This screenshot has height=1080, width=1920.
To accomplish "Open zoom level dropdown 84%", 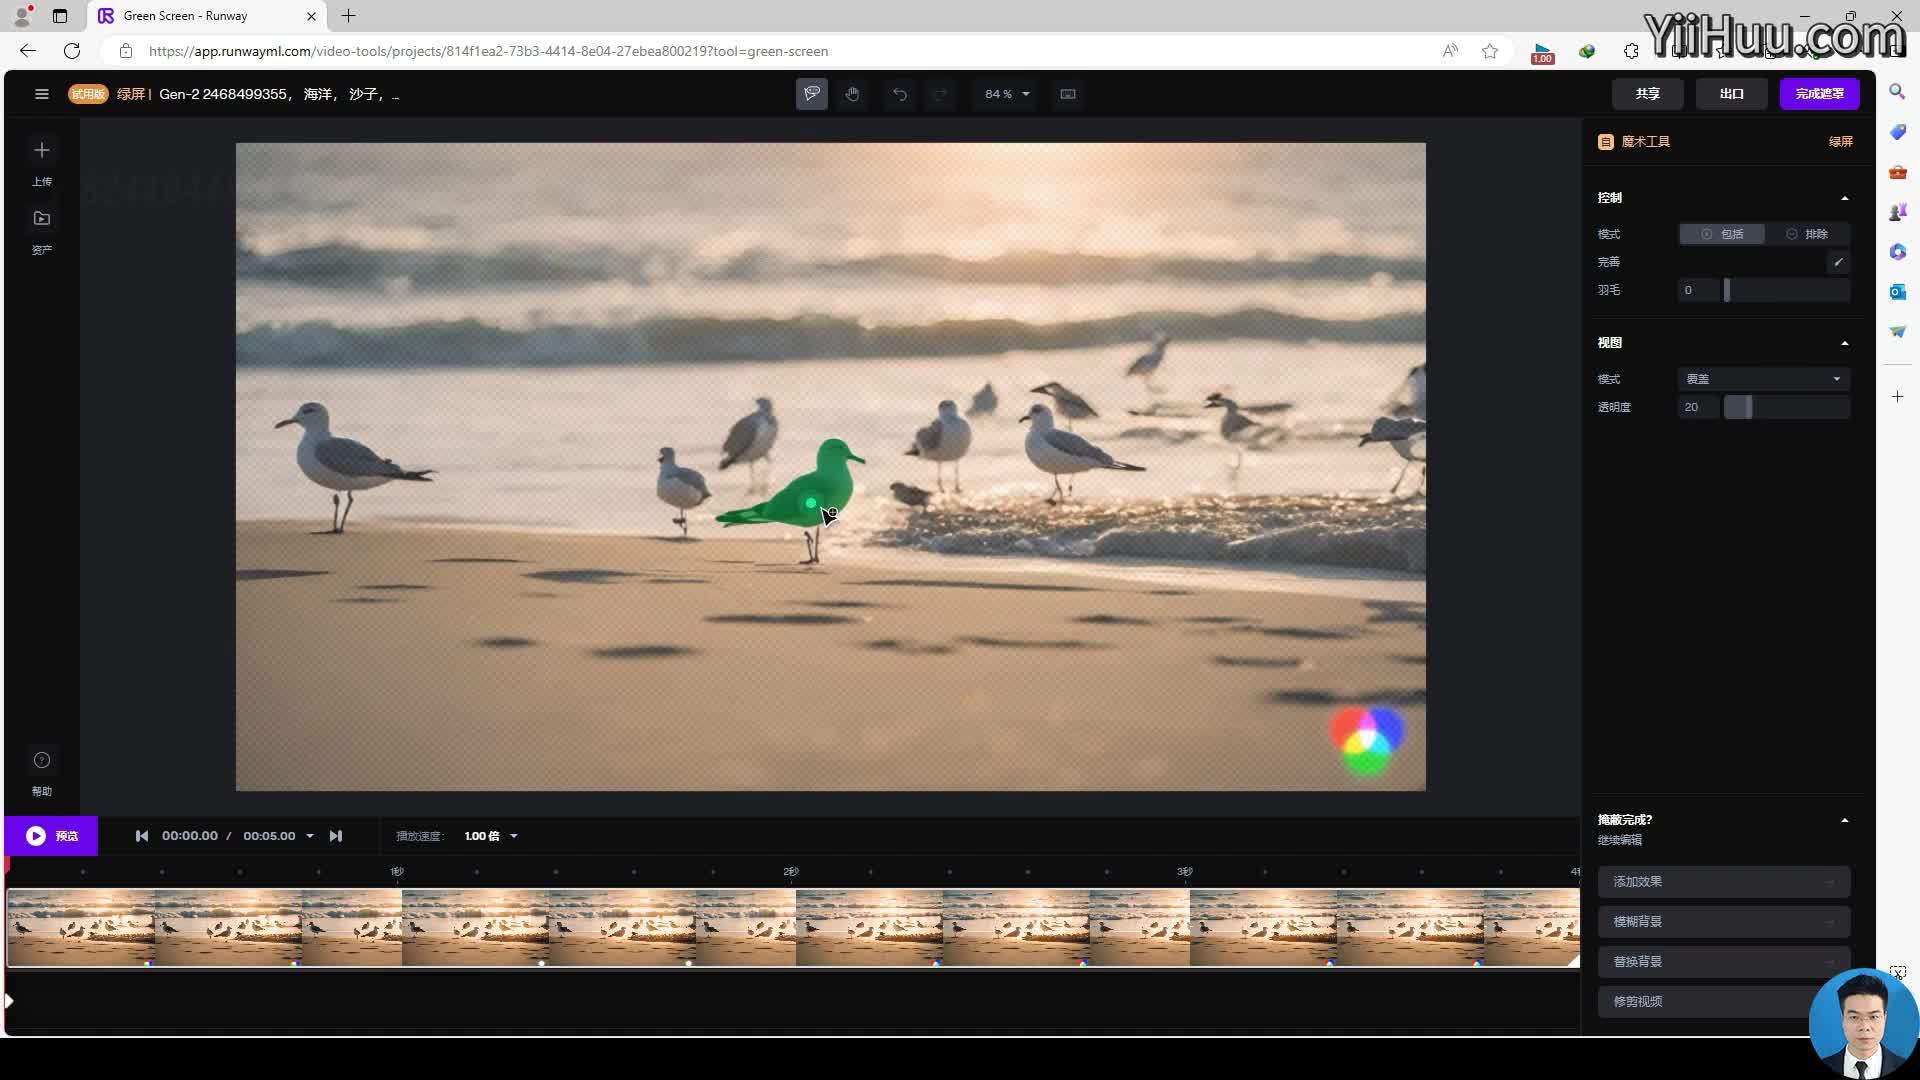I will coord(1006,94).
